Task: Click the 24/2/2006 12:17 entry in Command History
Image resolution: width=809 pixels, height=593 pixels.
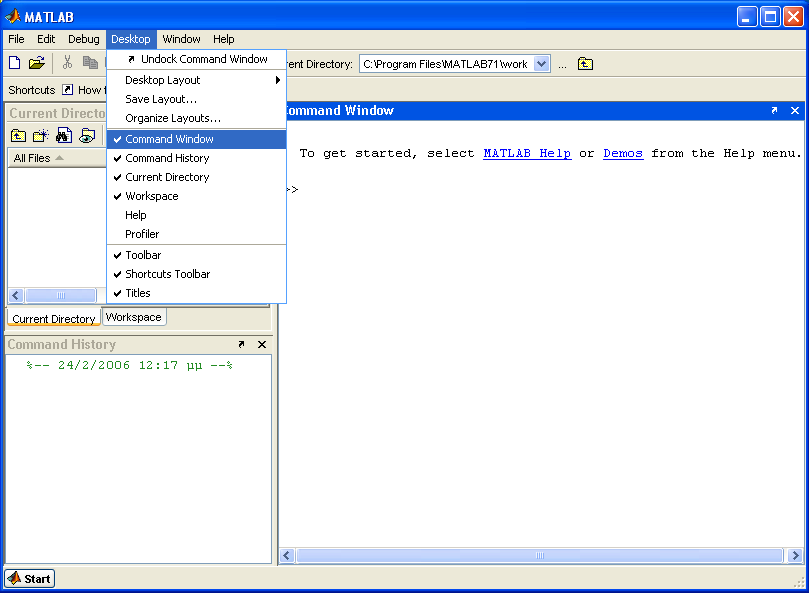Action: [130, 365]
